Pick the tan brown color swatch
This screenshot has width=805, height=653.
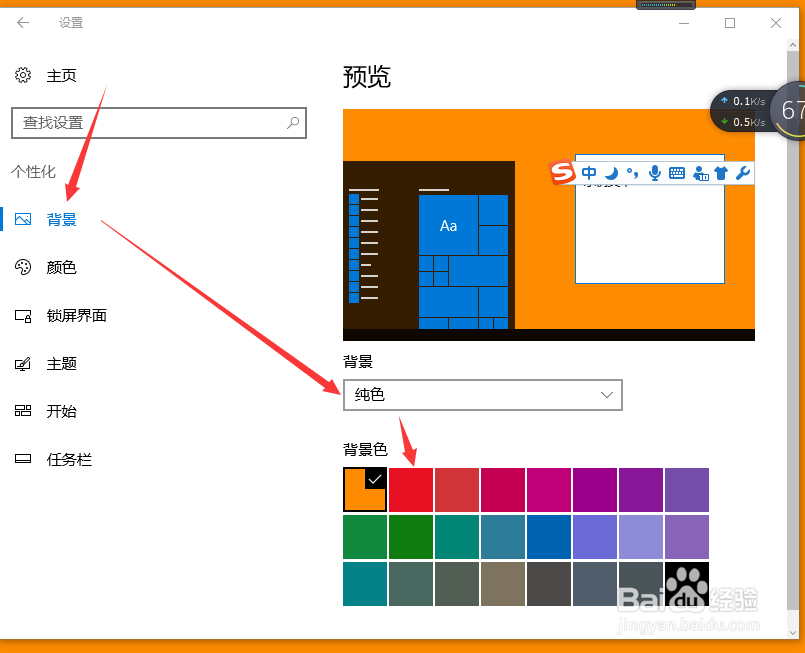pos(503,584)
